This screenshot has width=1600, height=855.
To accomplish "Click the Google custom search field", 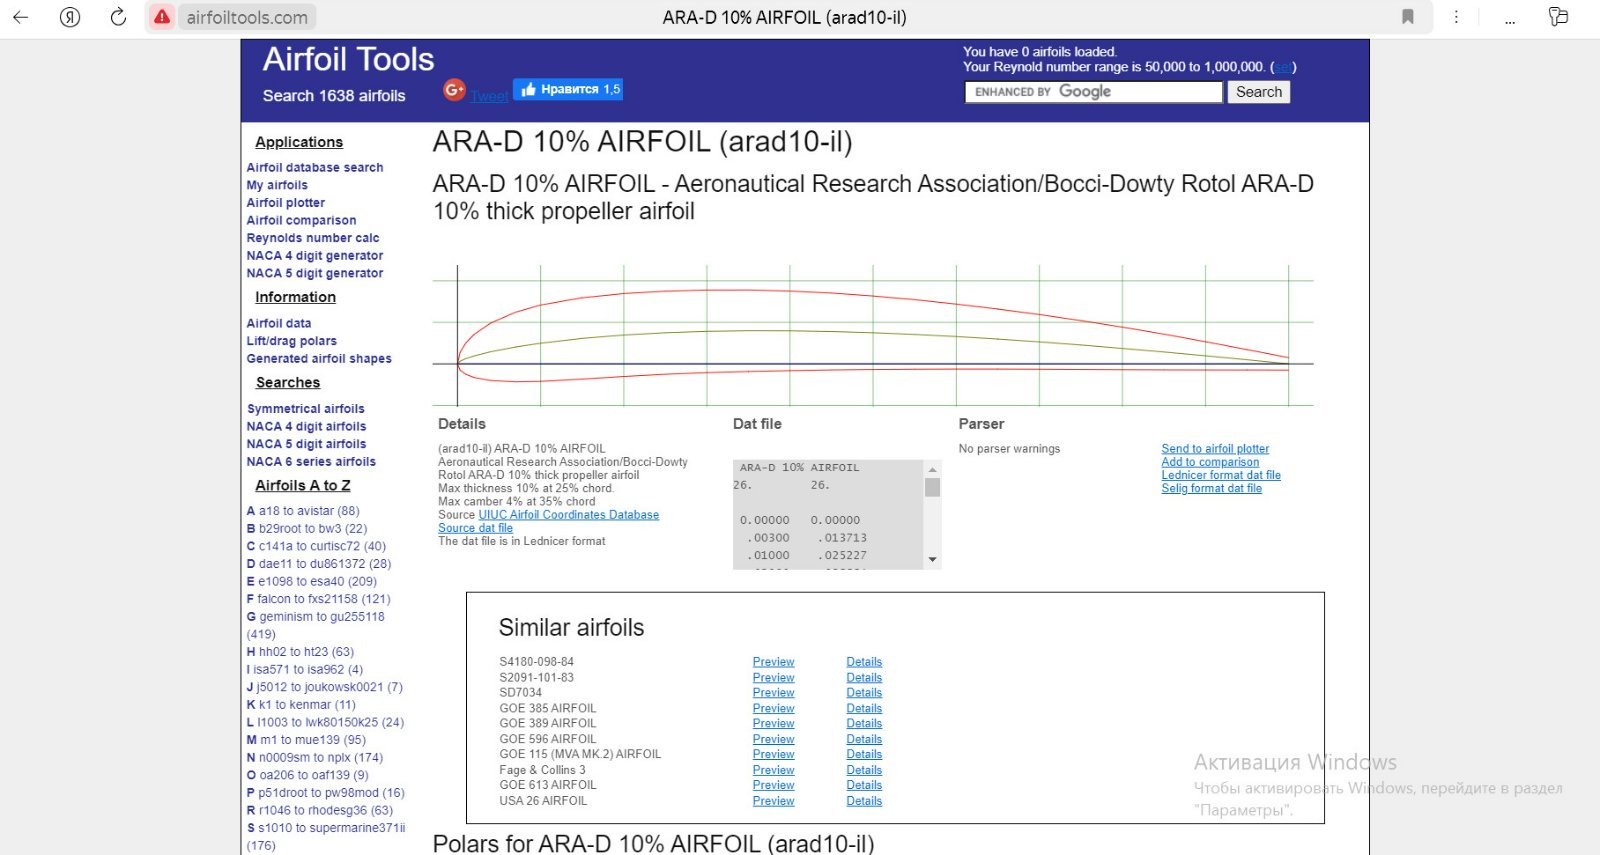I will [1093, 92].
